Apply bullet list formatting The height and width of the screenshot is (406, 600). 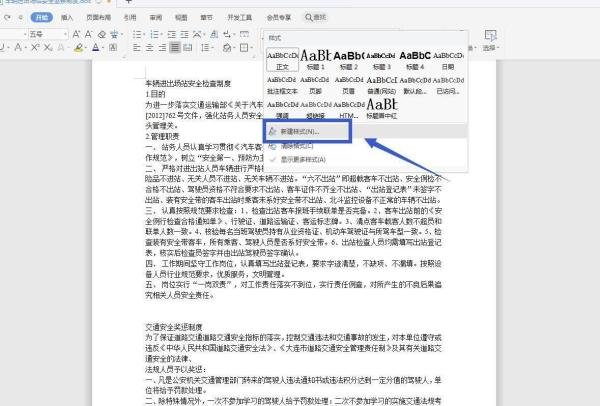[x=137, y=34]
